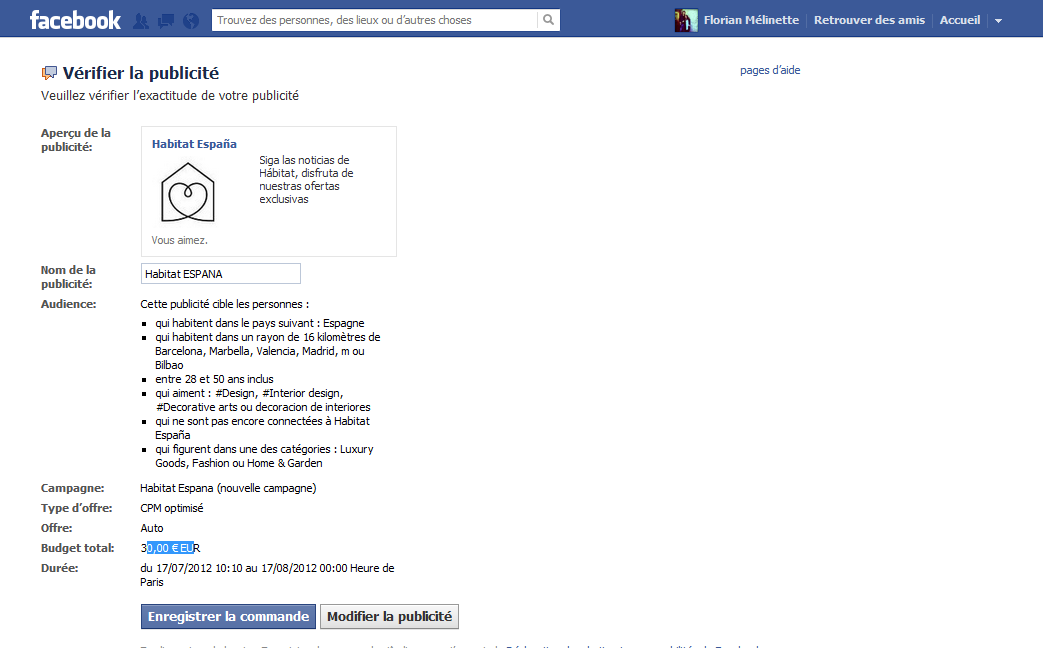Click the Habitat España ad title

point(194,144)
